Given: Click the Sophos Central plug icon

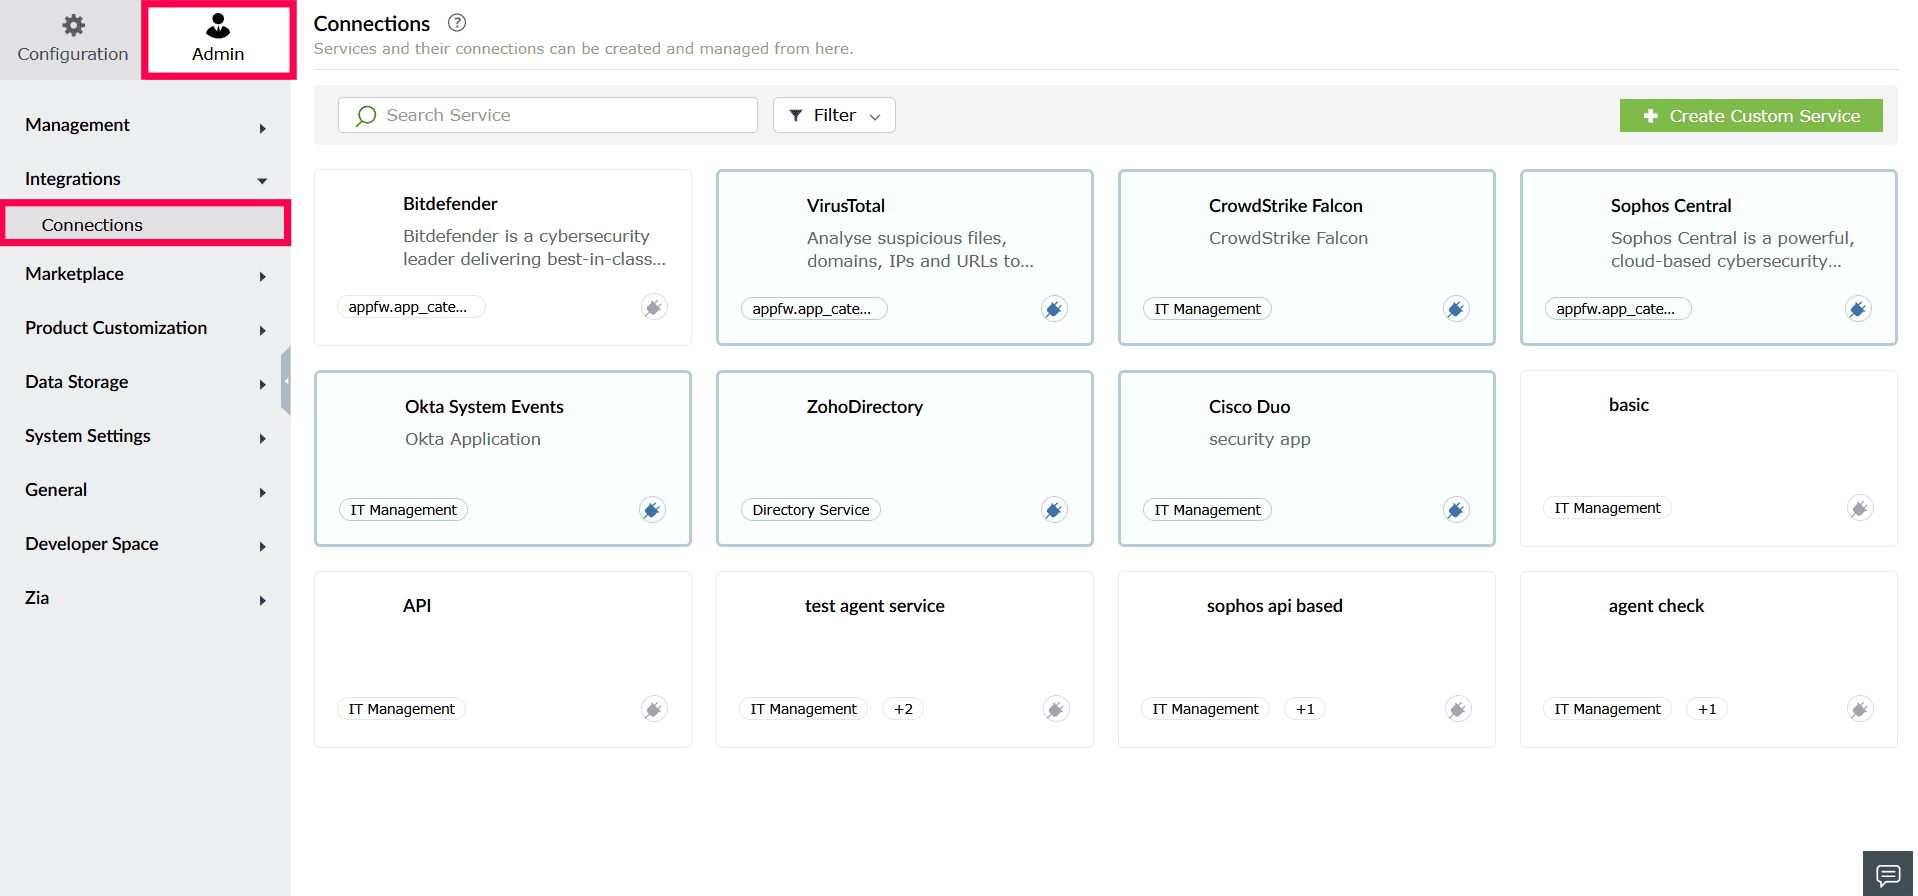Looking at the screenshot, I should tap(1858, 309).
